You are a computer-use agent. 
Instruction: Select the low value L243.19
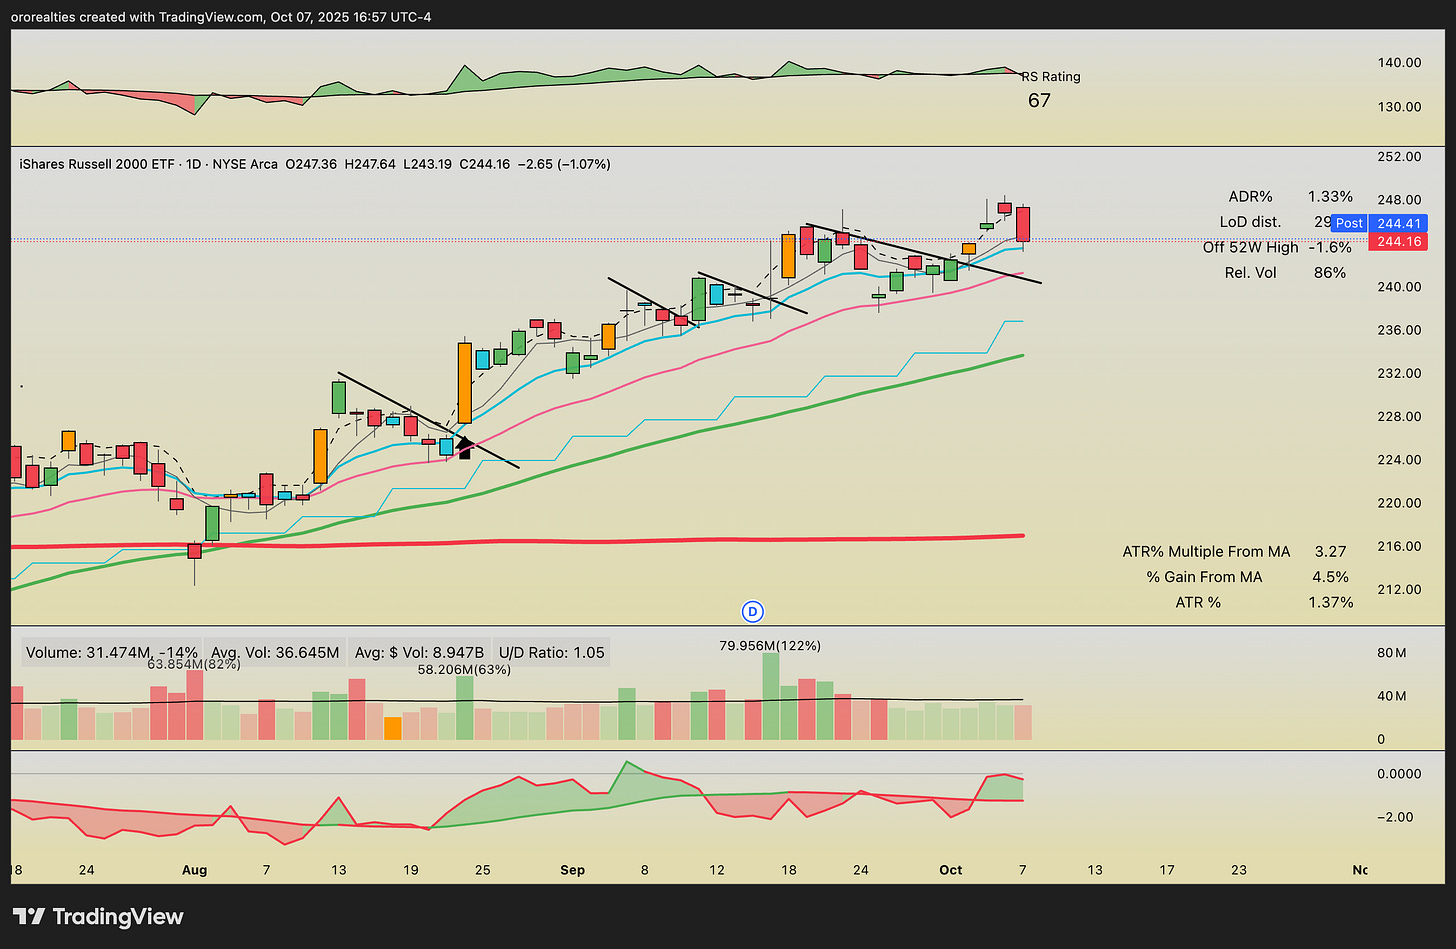click(x=427, y=164)
